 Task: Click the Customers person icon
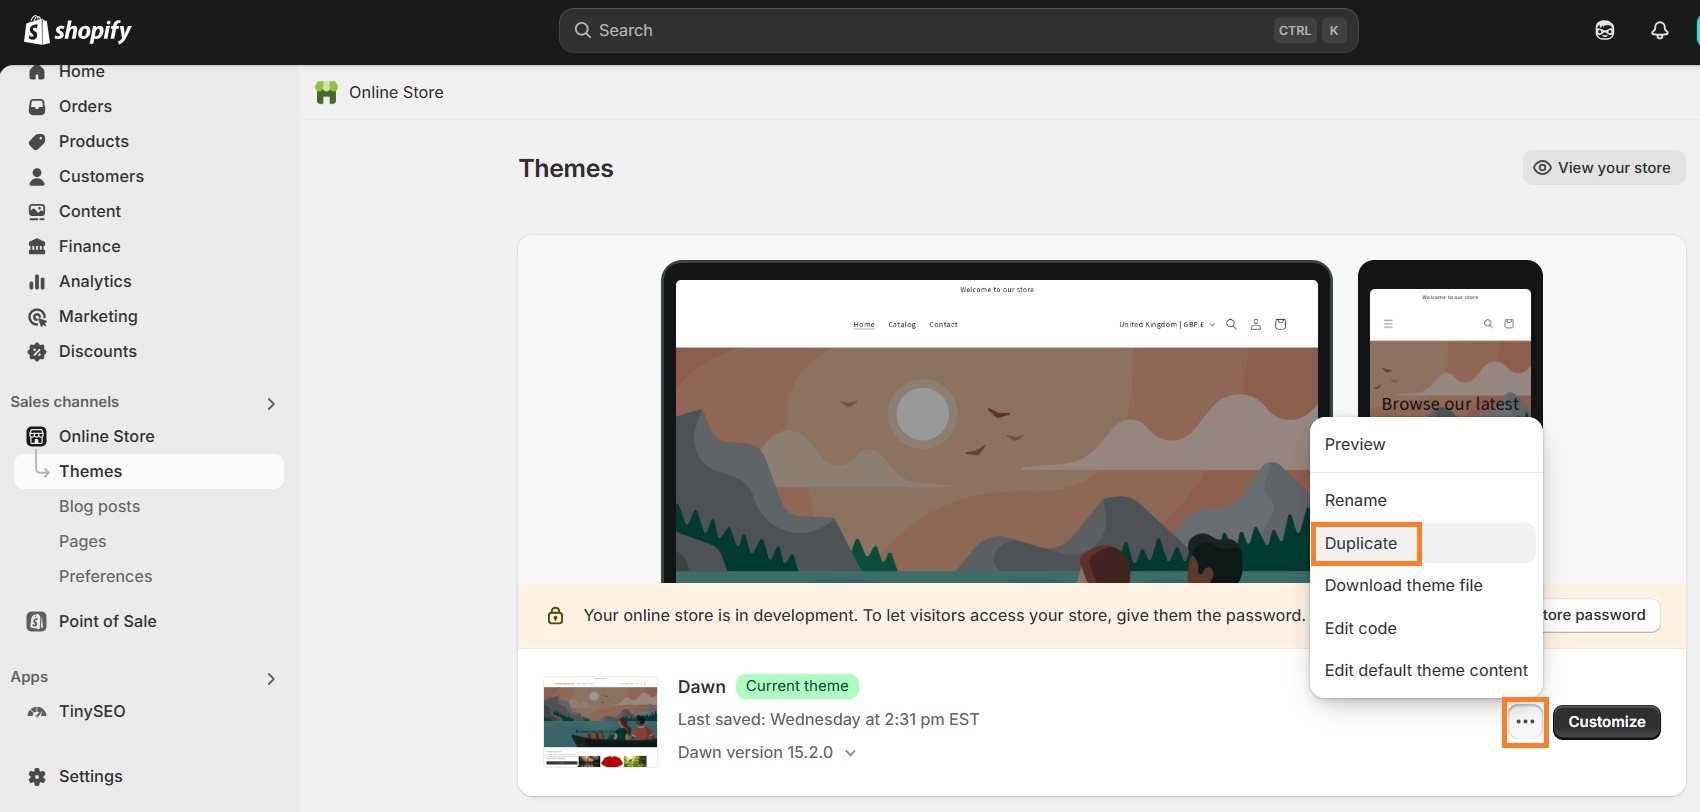(x=37, y=177)
